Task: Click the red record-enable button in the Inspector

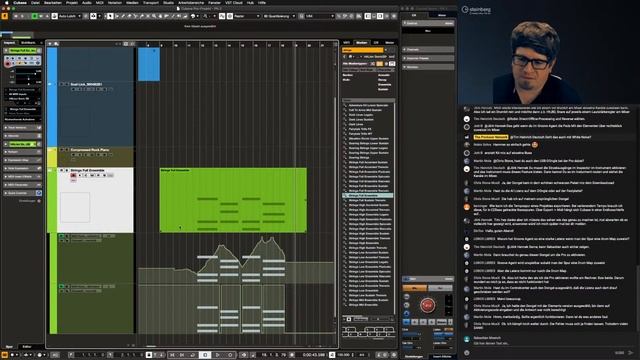Action: (7, 64)
